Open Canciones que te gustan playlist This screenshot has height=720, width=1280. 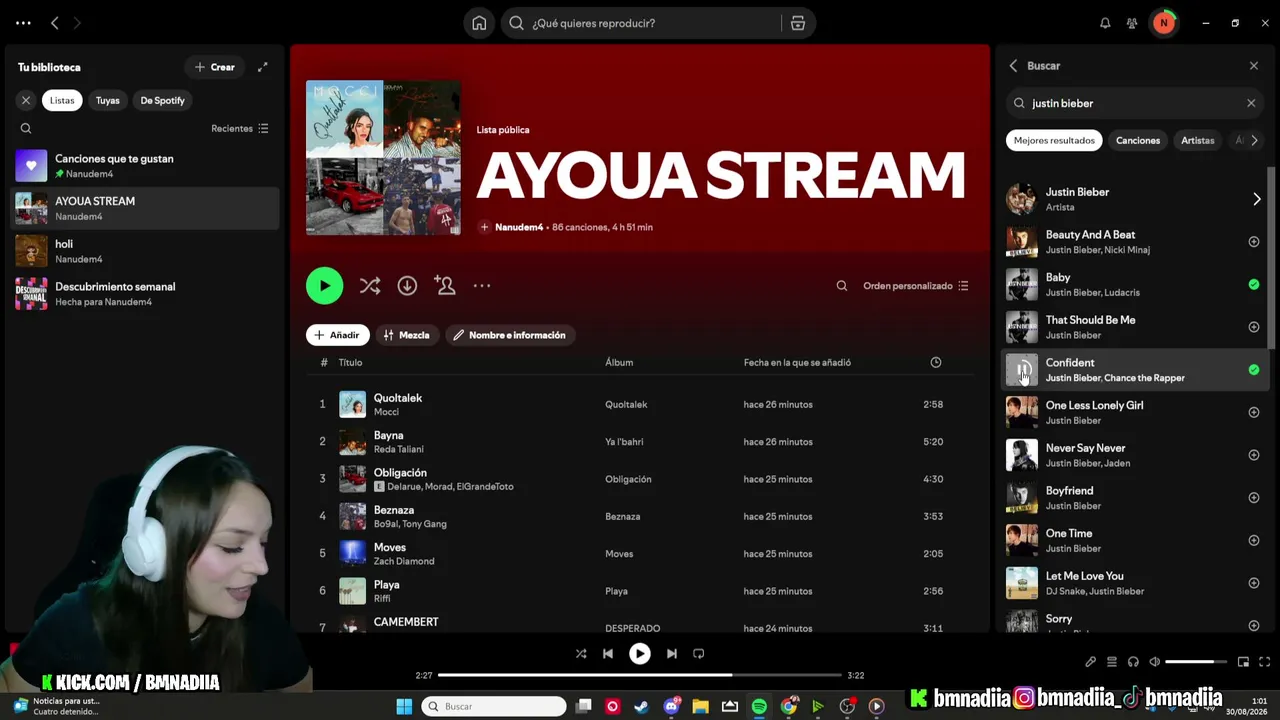coord(146,165)
